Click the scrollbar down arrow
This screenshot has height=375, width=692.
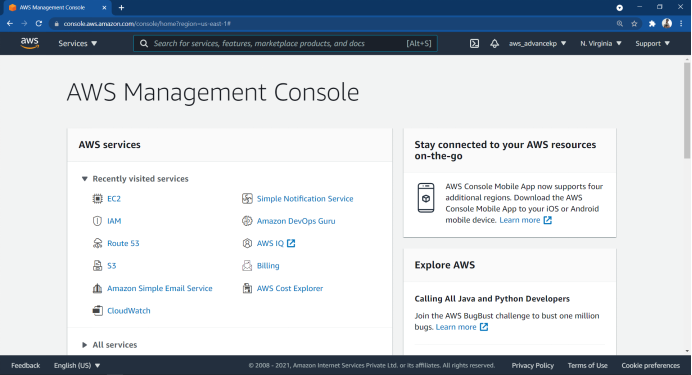[687, 351]
